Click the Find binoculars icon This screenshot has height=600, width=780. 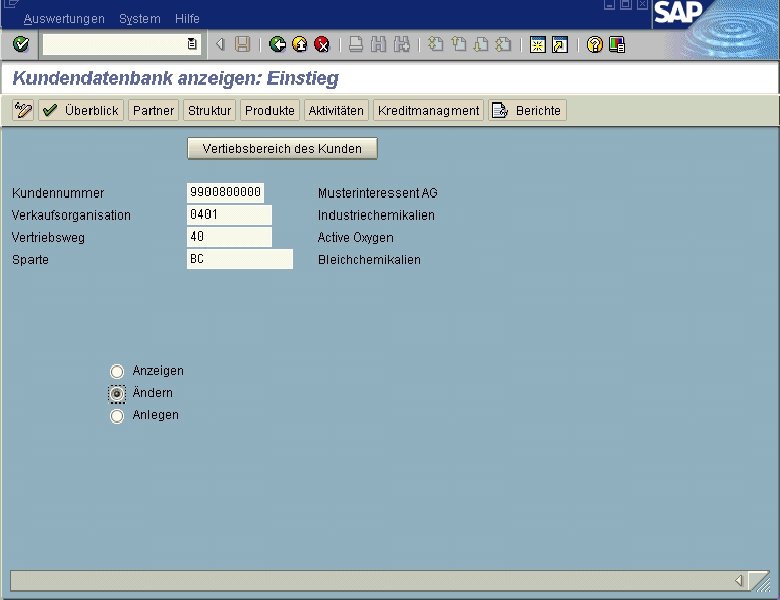pos(379,45)
